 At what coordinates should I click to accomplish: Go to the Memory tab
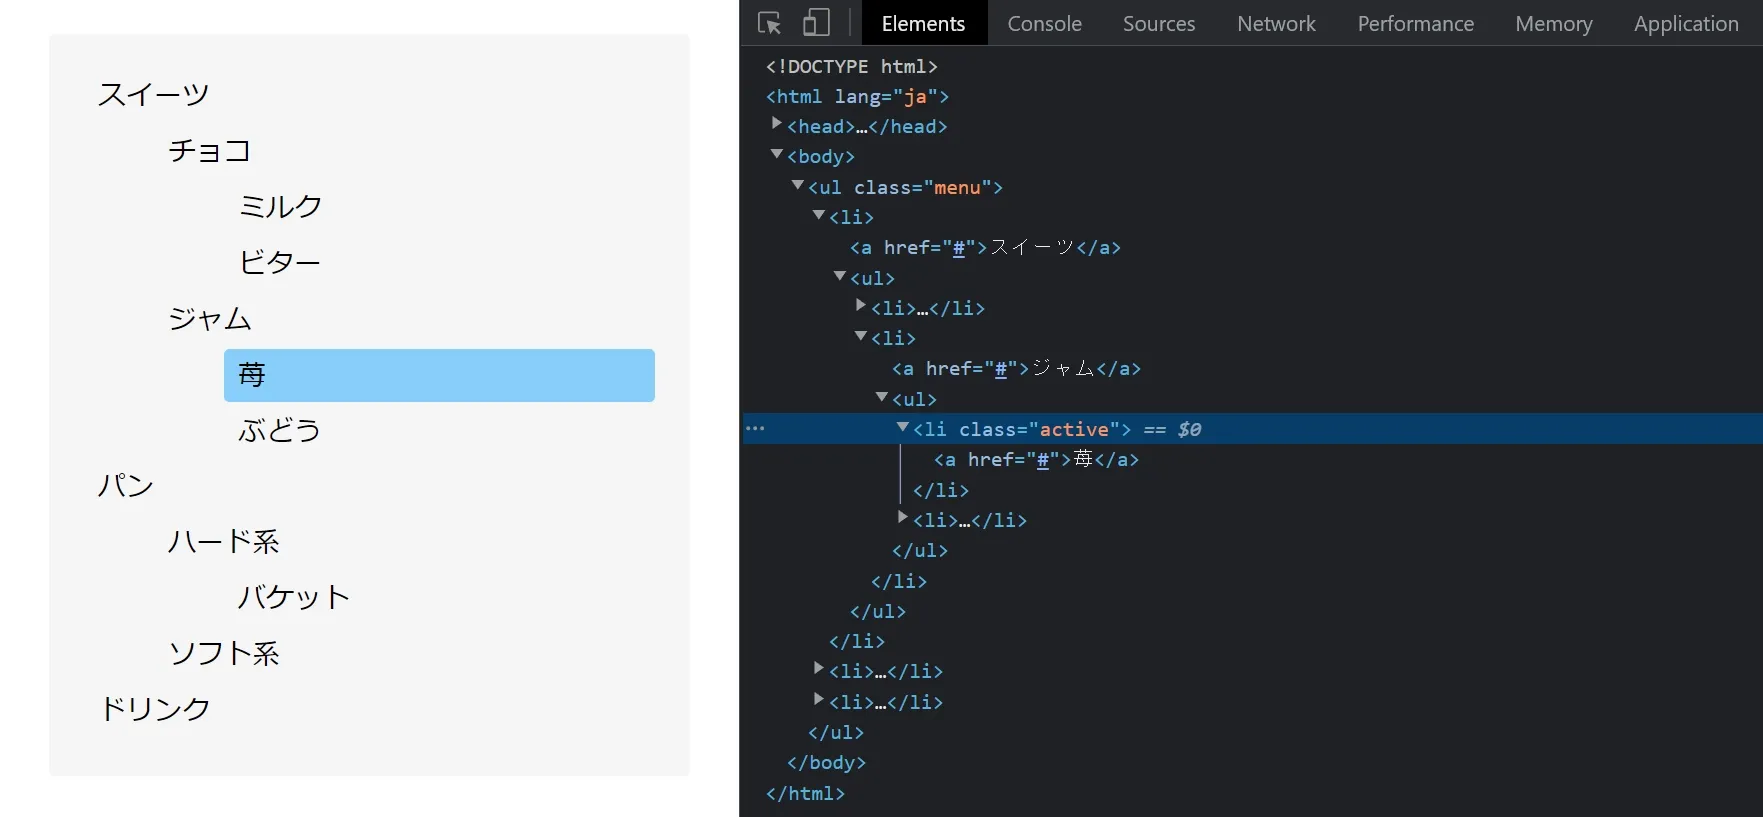pos(1553,23)
